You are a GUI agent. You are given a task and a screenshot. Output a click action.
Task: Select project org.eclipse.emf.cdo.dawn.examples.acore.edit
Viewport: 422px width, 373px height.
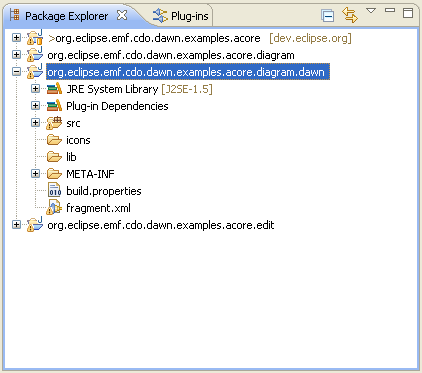click(x=161, y=226)
